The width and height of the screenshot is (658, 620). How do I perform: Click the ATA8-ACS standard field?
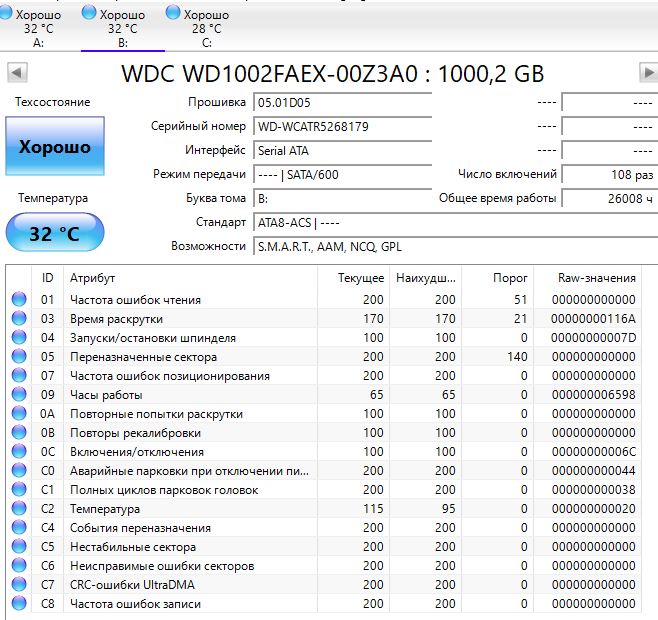(456, 222)
